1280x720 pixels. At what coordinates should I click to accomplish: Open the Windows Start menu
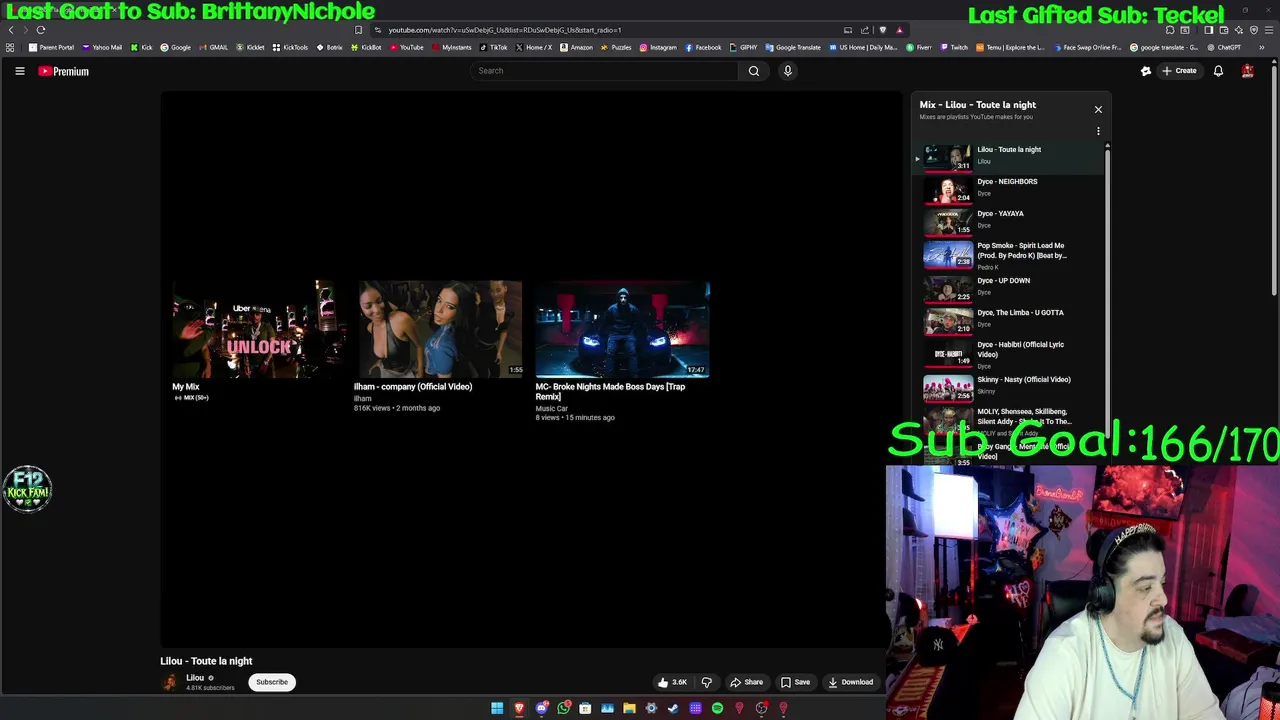497,709
